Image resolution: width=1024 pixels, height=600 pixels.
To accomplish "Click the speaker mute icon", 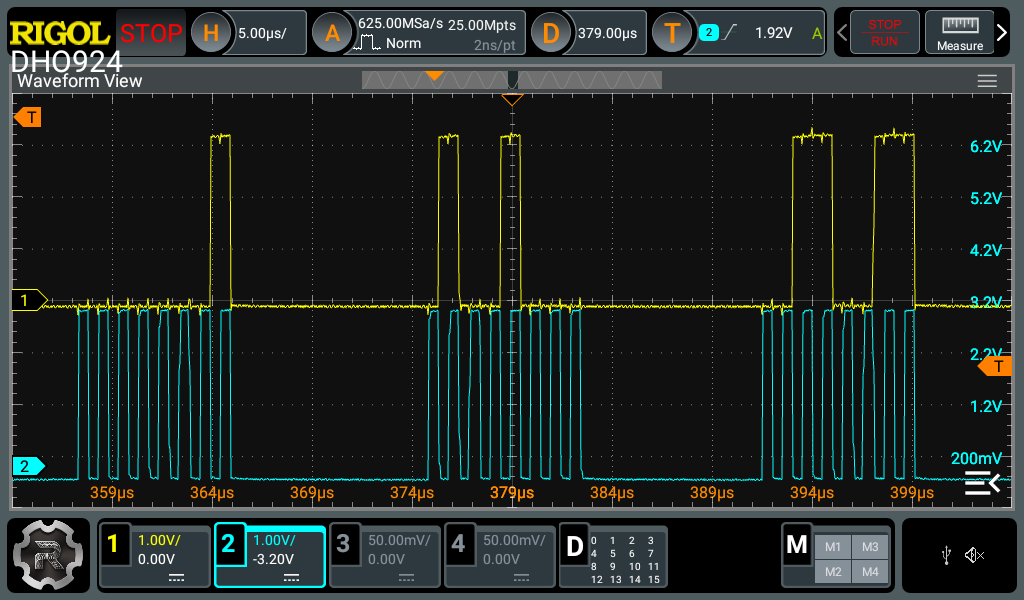I will 975,555.
